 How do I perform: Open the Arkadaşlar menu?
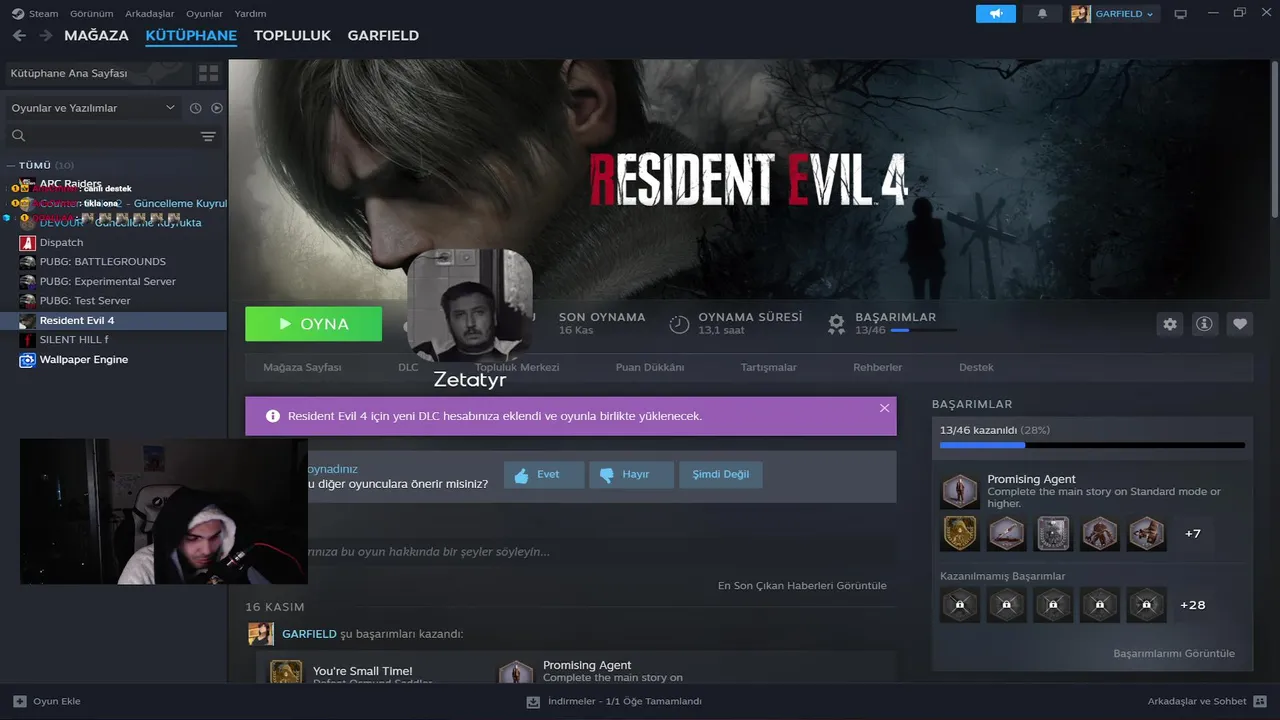[x=150, y=14]
